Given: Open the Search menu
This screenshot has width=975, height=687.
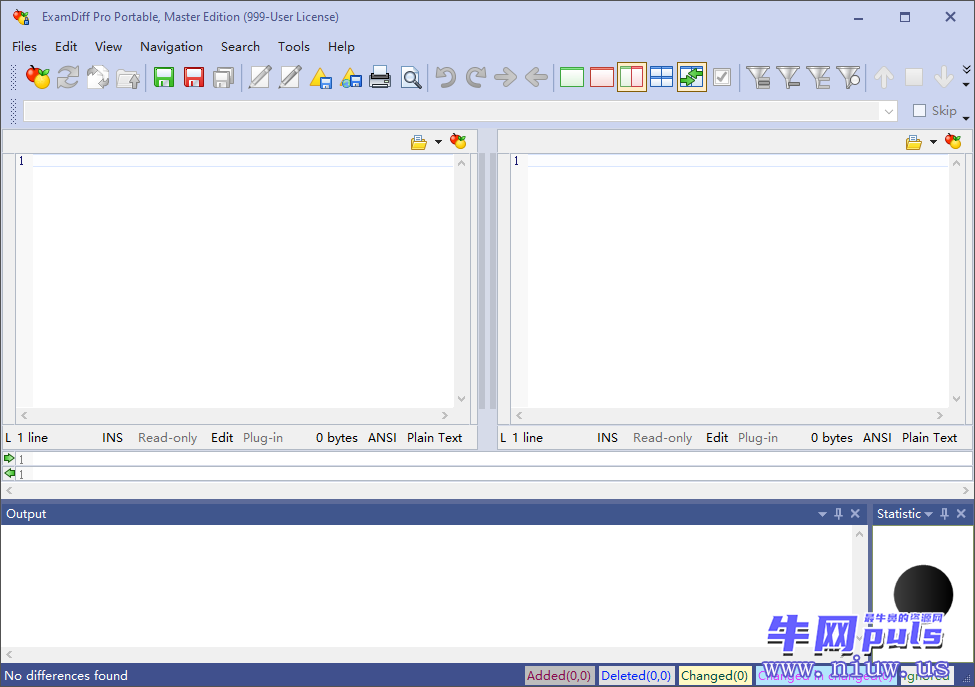Looking at the screenshot, I should click(x=240, y=47).
